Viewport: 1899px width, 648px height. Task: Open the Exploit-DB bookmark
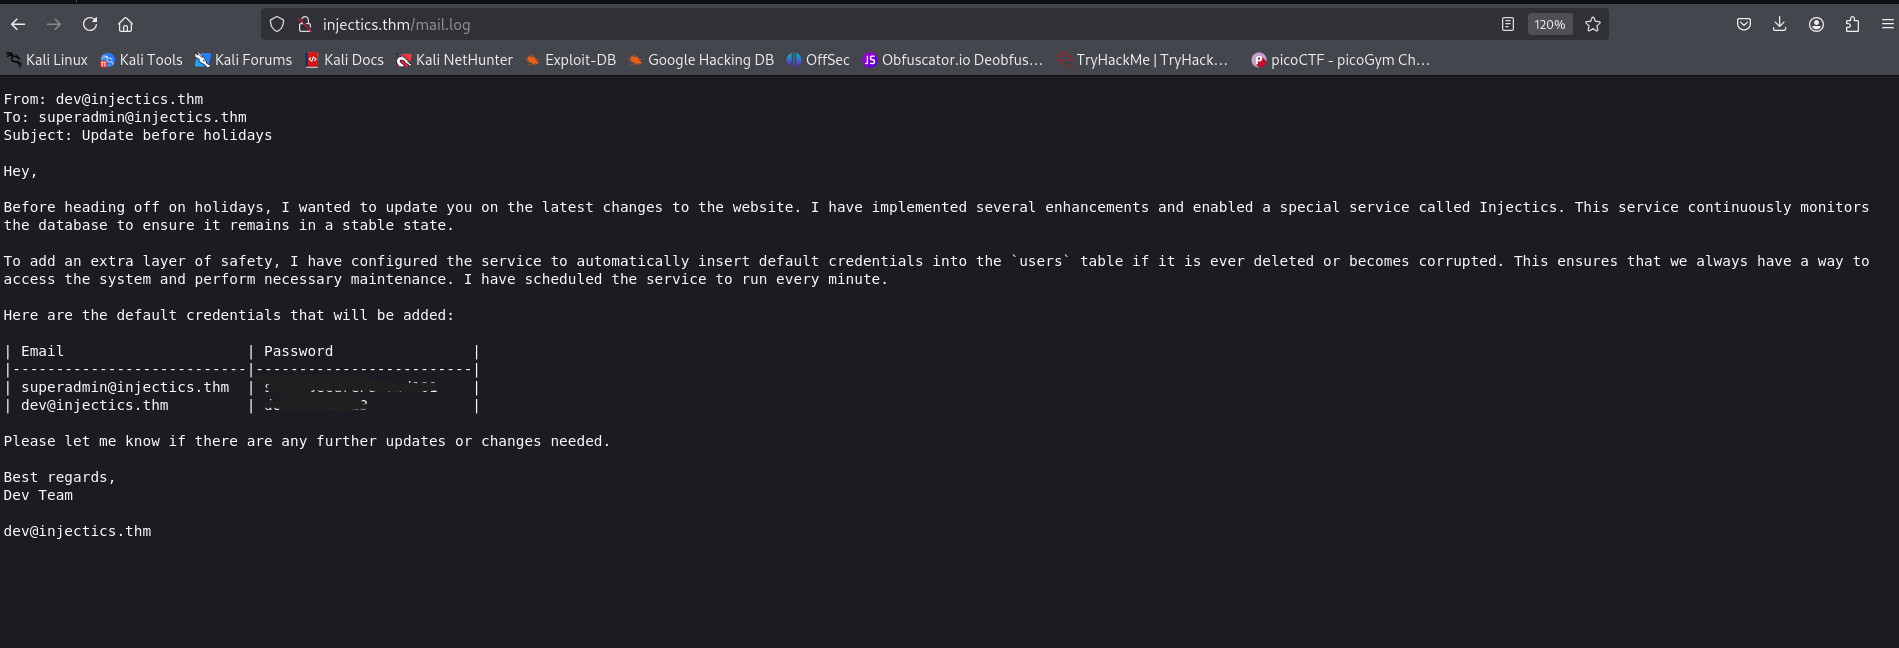[x=570, y=60]
